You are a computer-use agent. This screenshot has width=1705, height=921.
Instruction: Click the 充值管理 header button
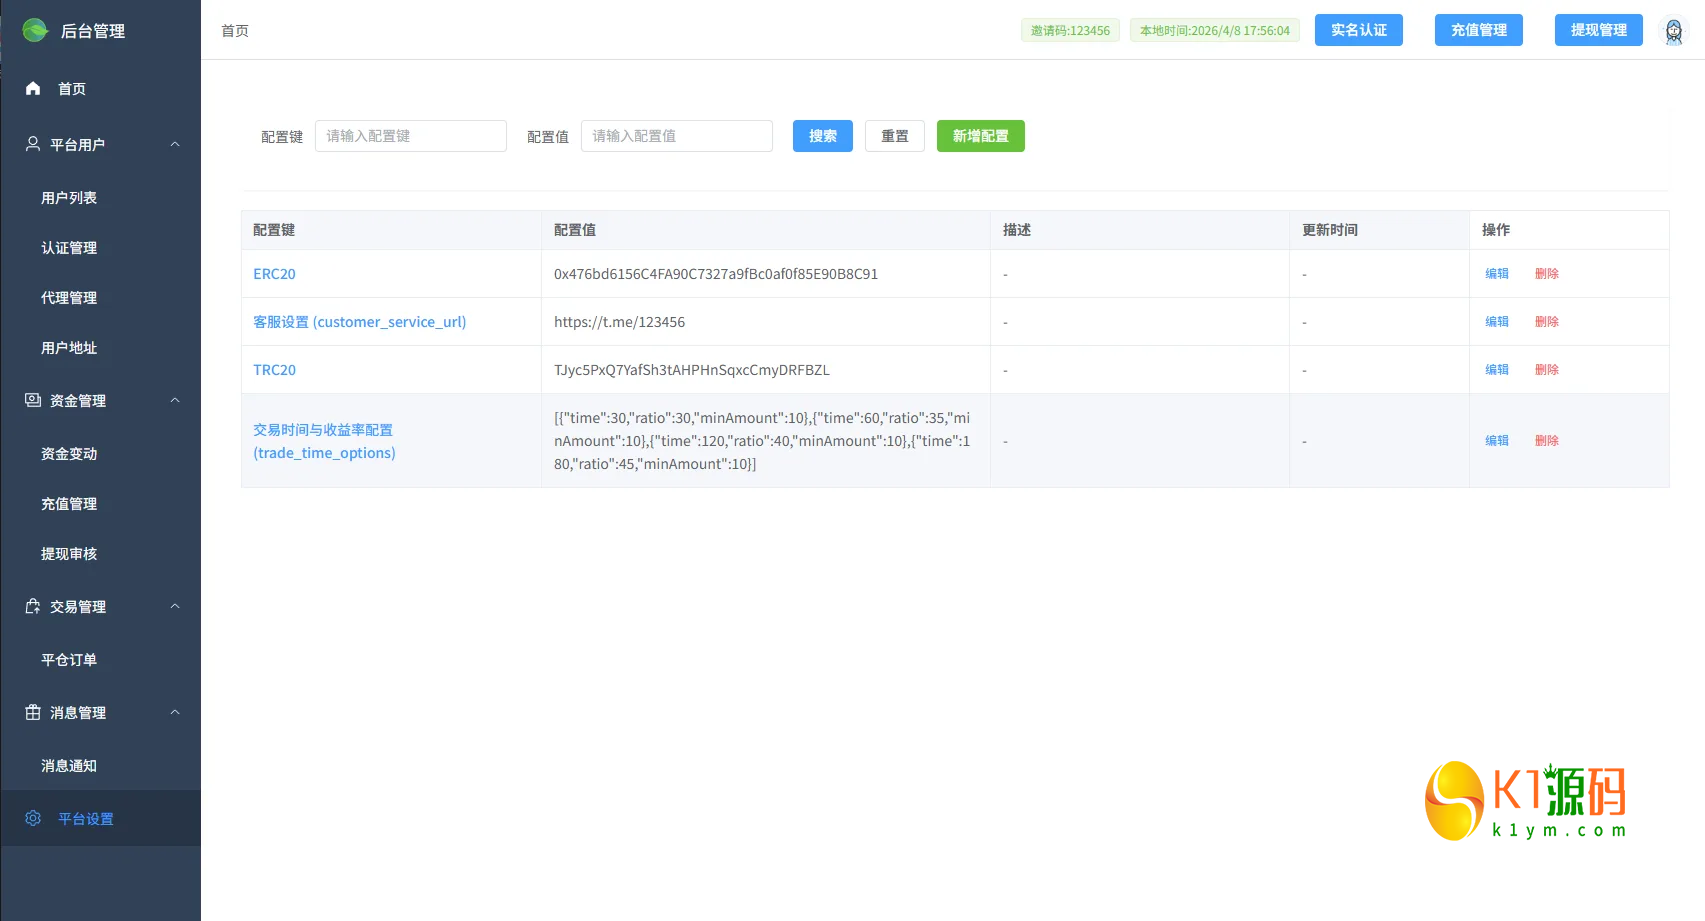click(x=1478, y=30)
